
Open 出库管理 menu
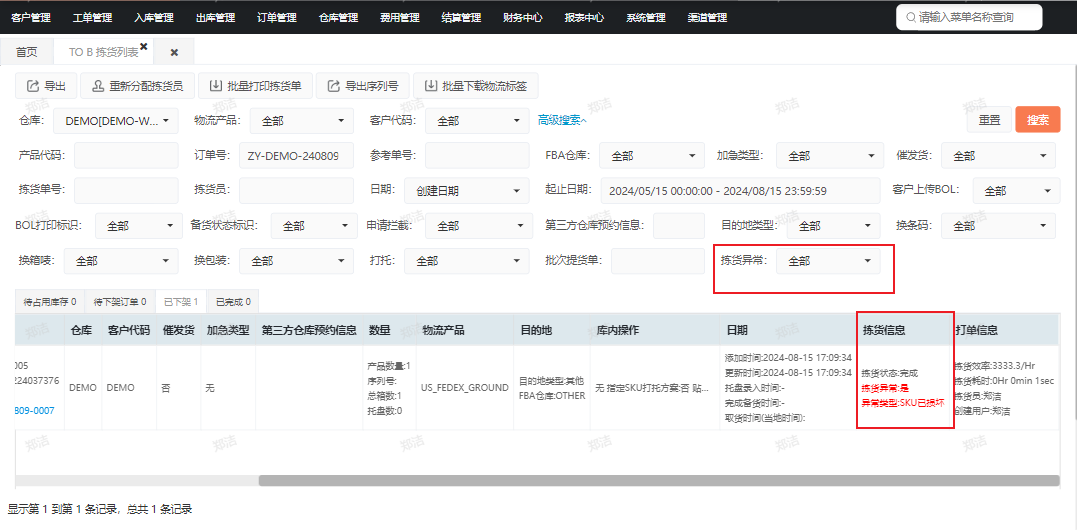coord(215,17)
